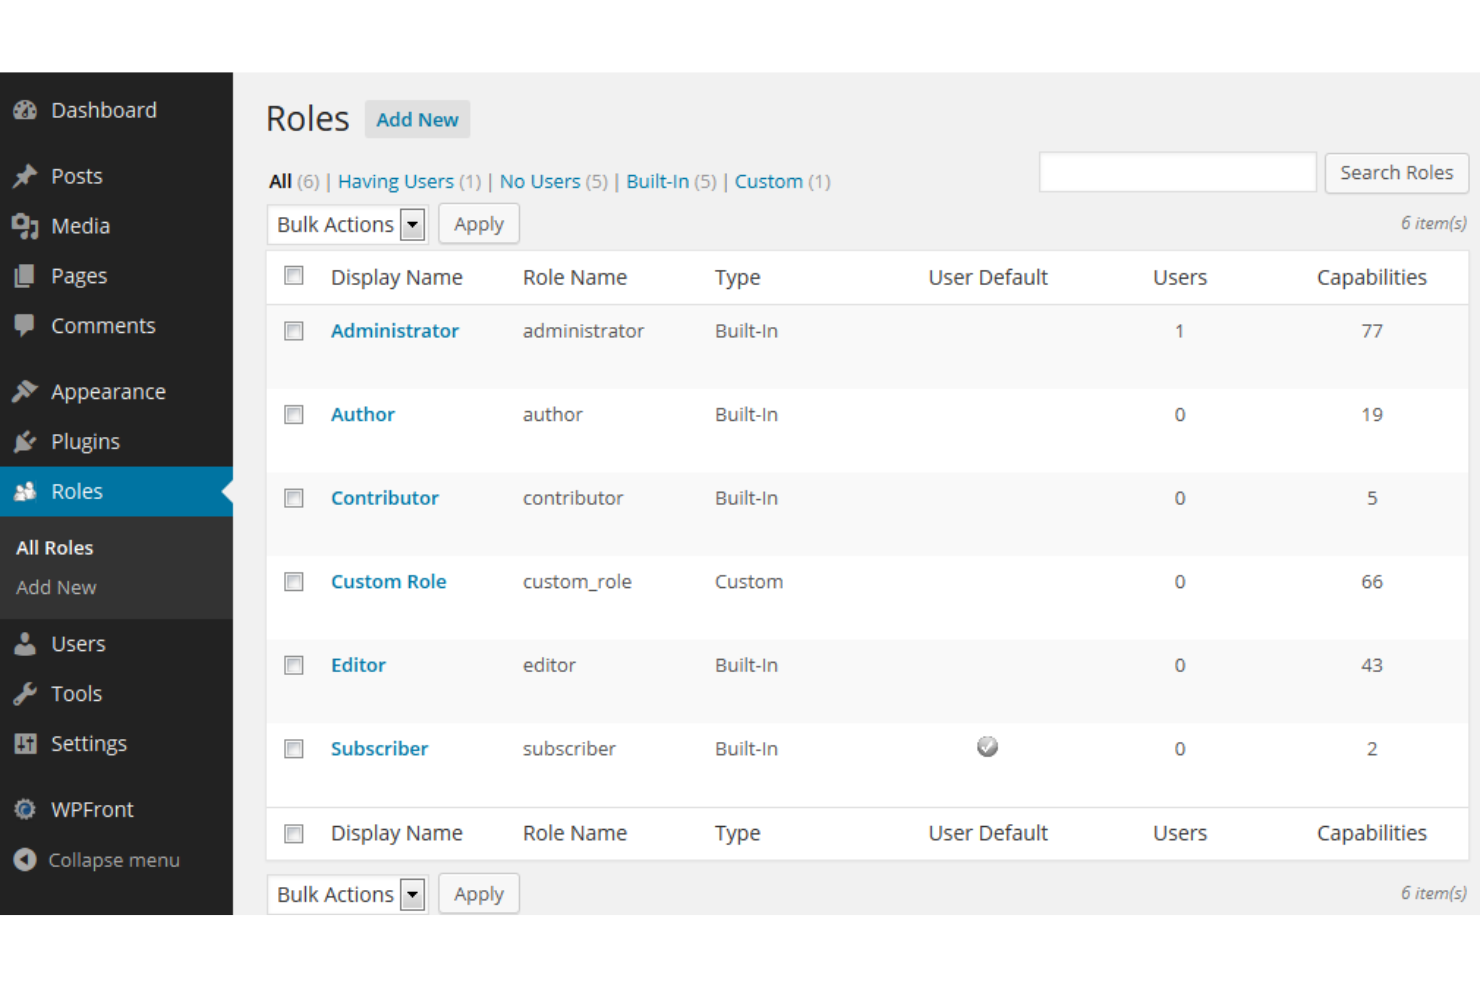Open WPFront settings via its gear icon

(x=25, y=809)
